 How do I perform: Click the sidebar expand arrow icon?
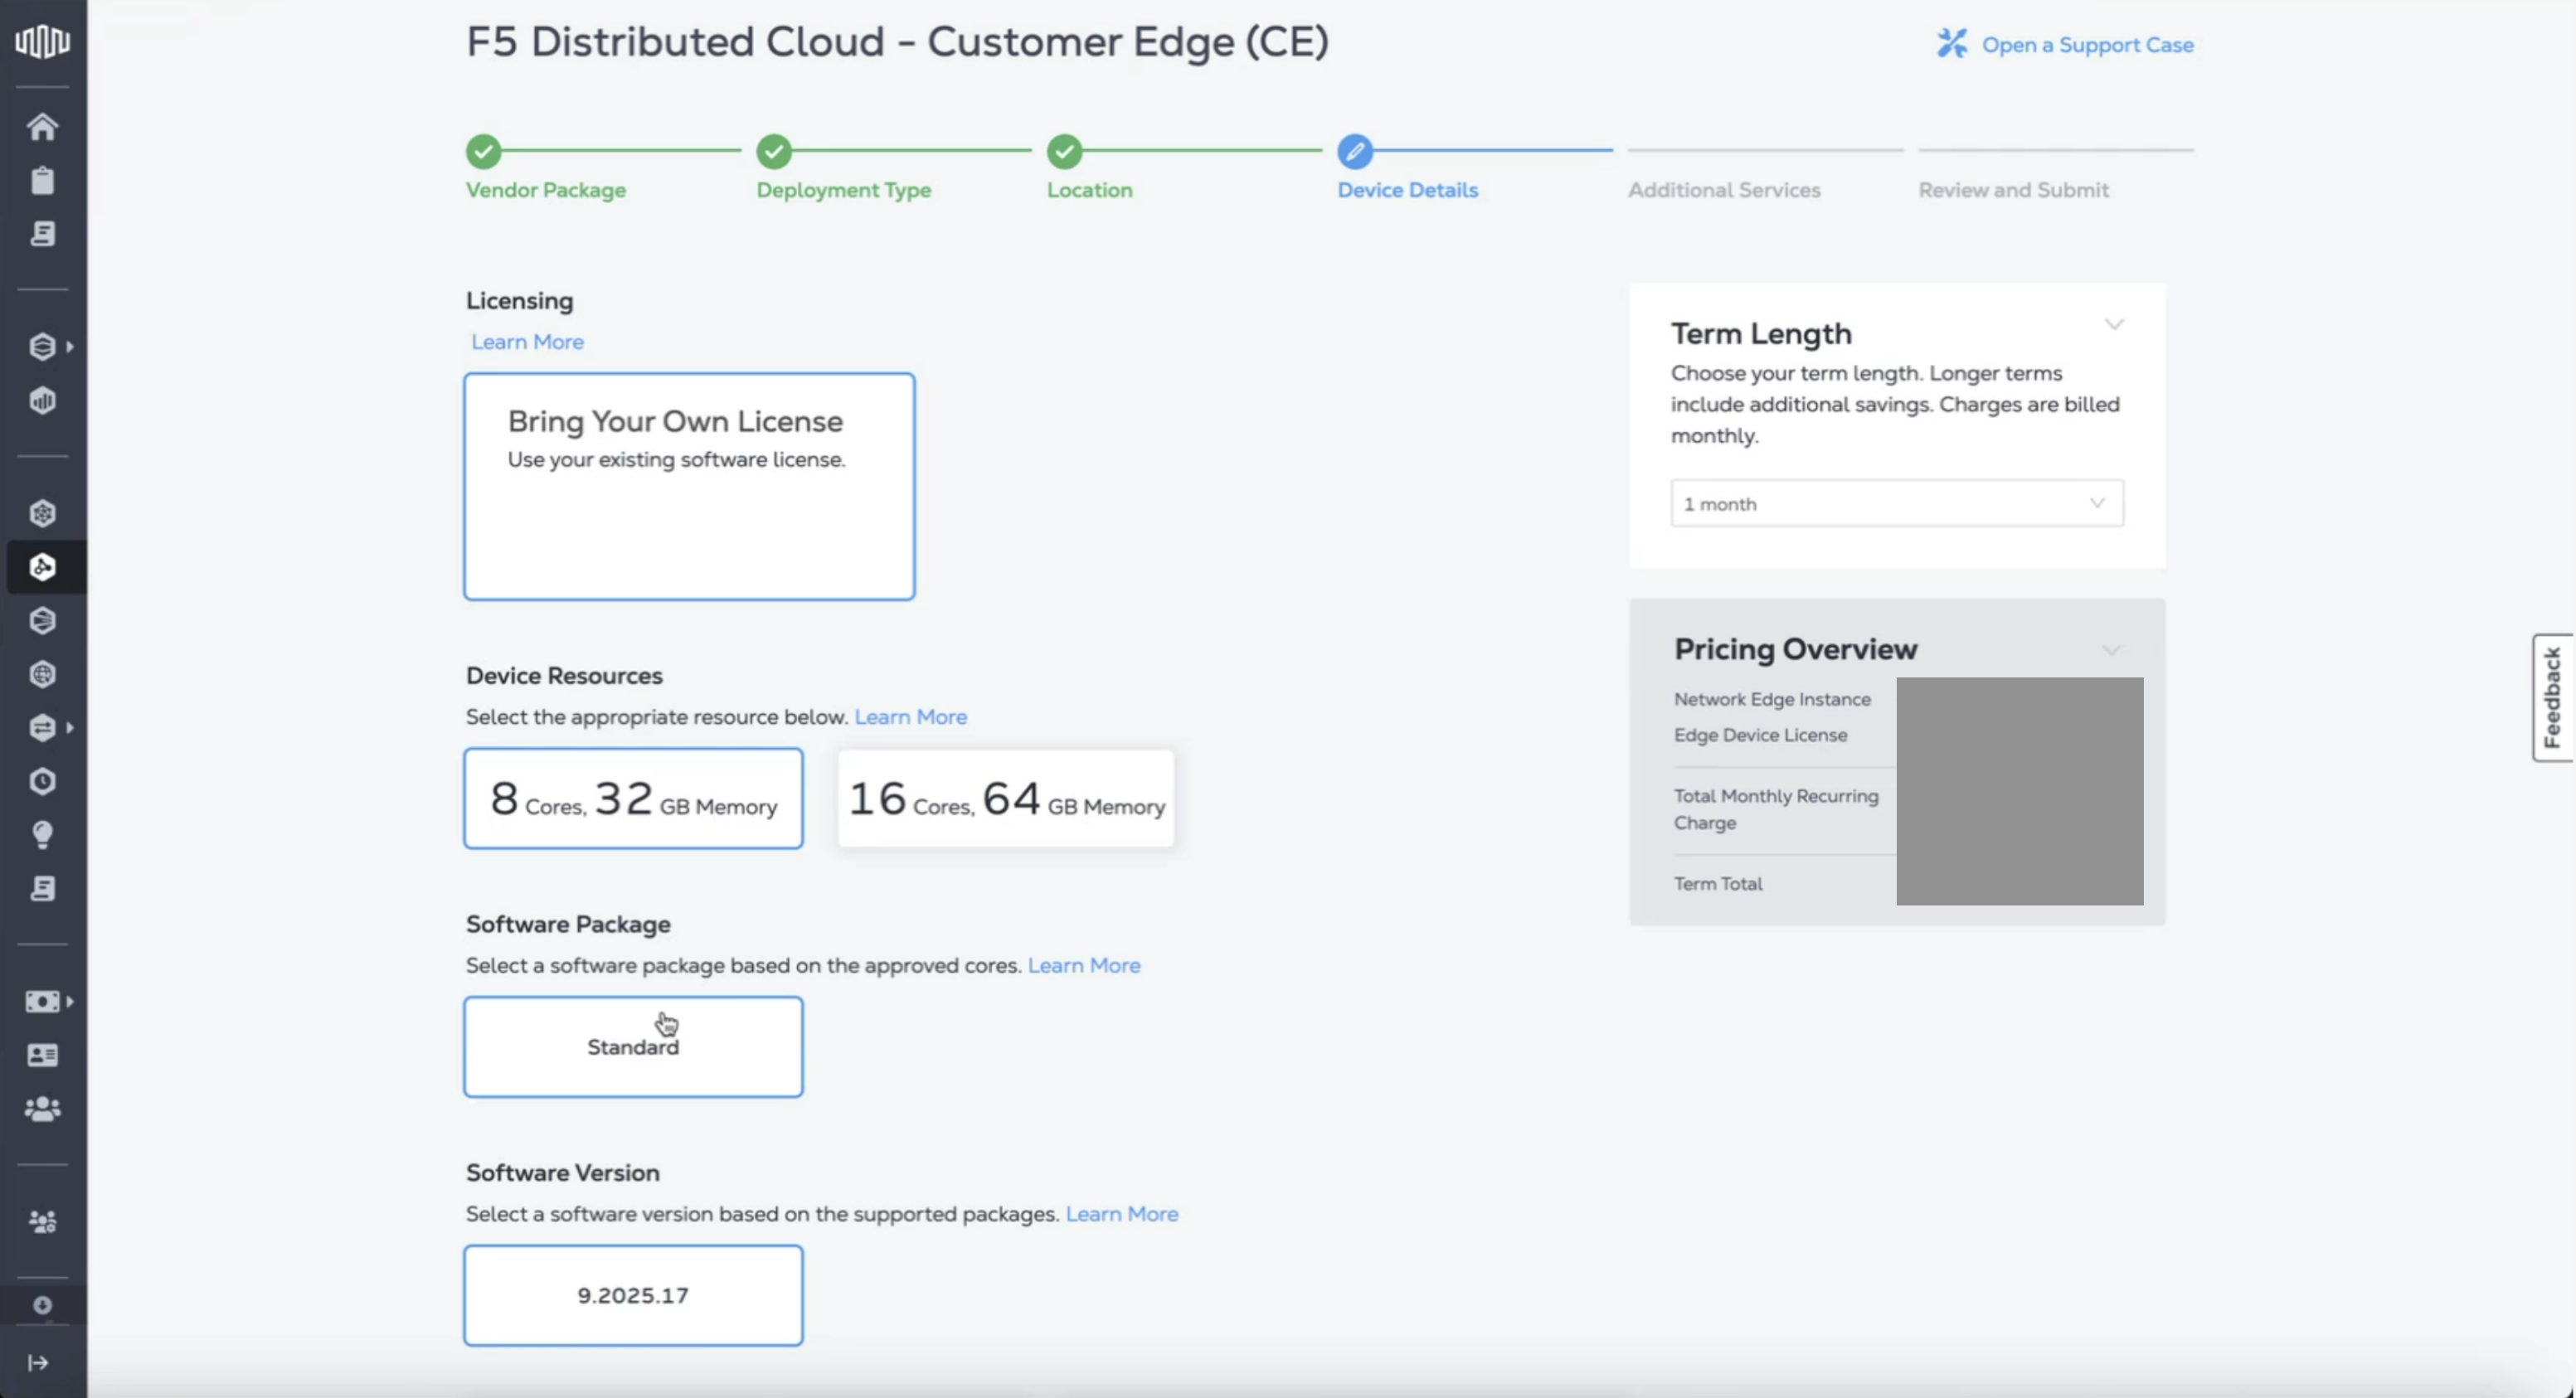[x=38, y=1362]
